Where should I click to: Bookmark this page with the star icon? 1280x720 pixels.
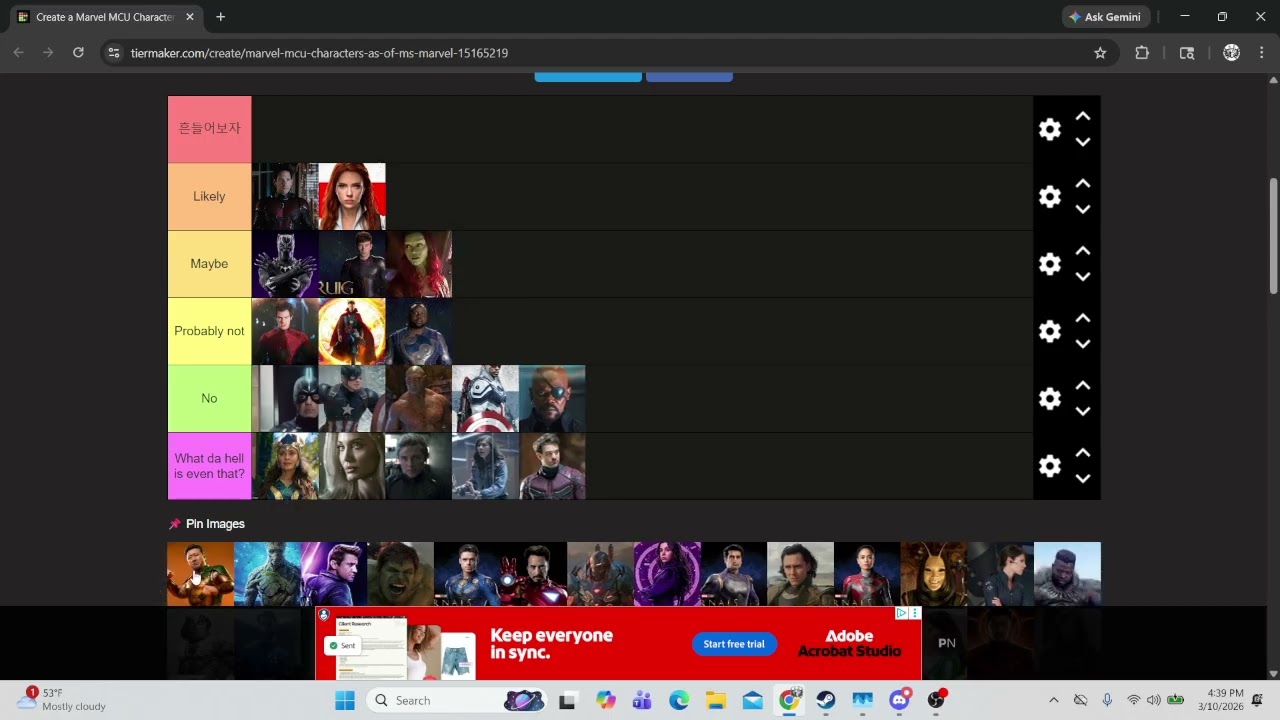coord(1100,53)
